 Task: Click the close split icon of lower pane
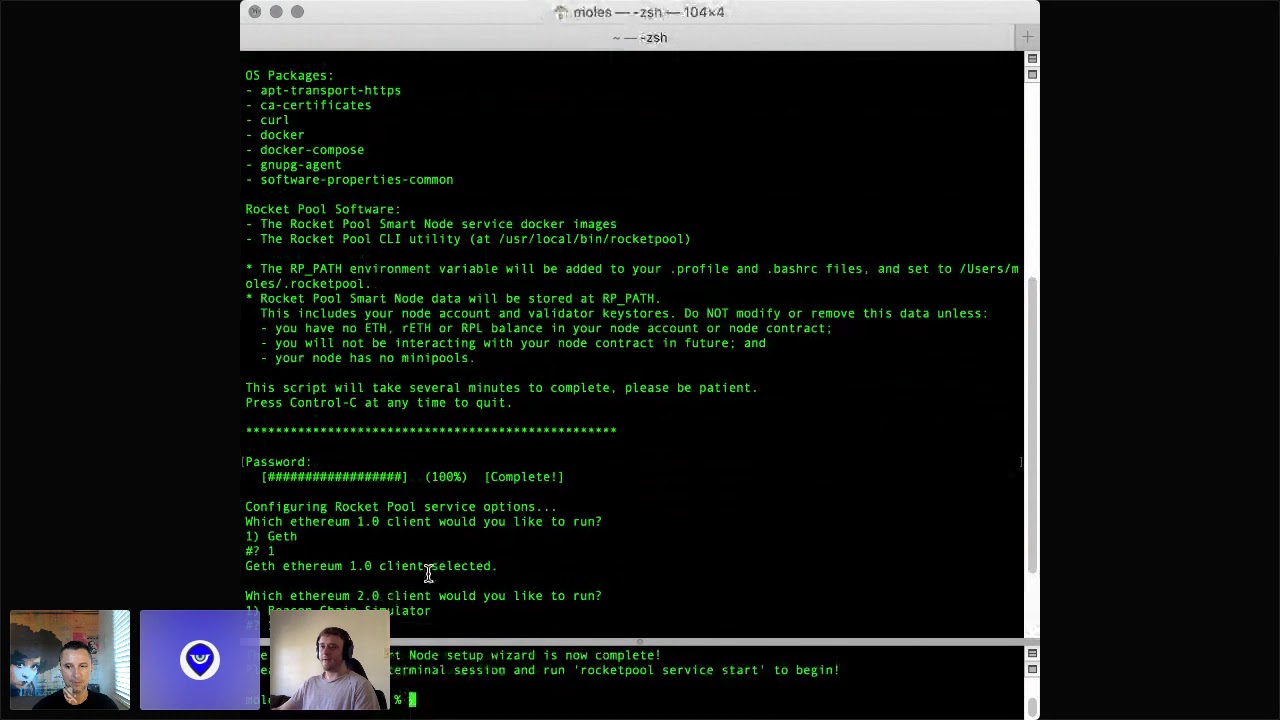pos(1032,669)
